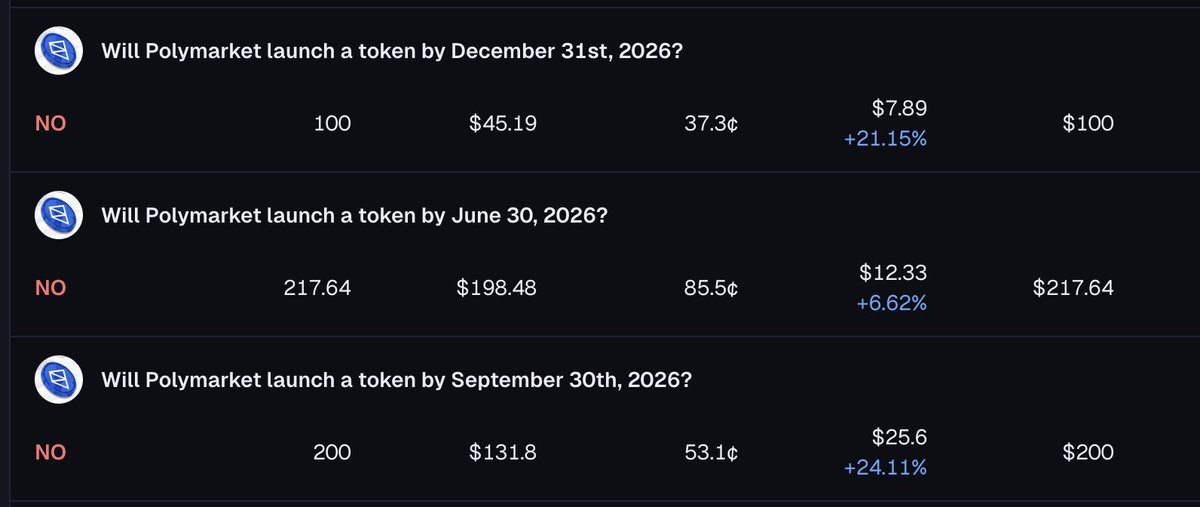This screenshot has height=507, width=1200.
Task: Click the +21.15% profit percentage
Action: [x=885, y=139]
